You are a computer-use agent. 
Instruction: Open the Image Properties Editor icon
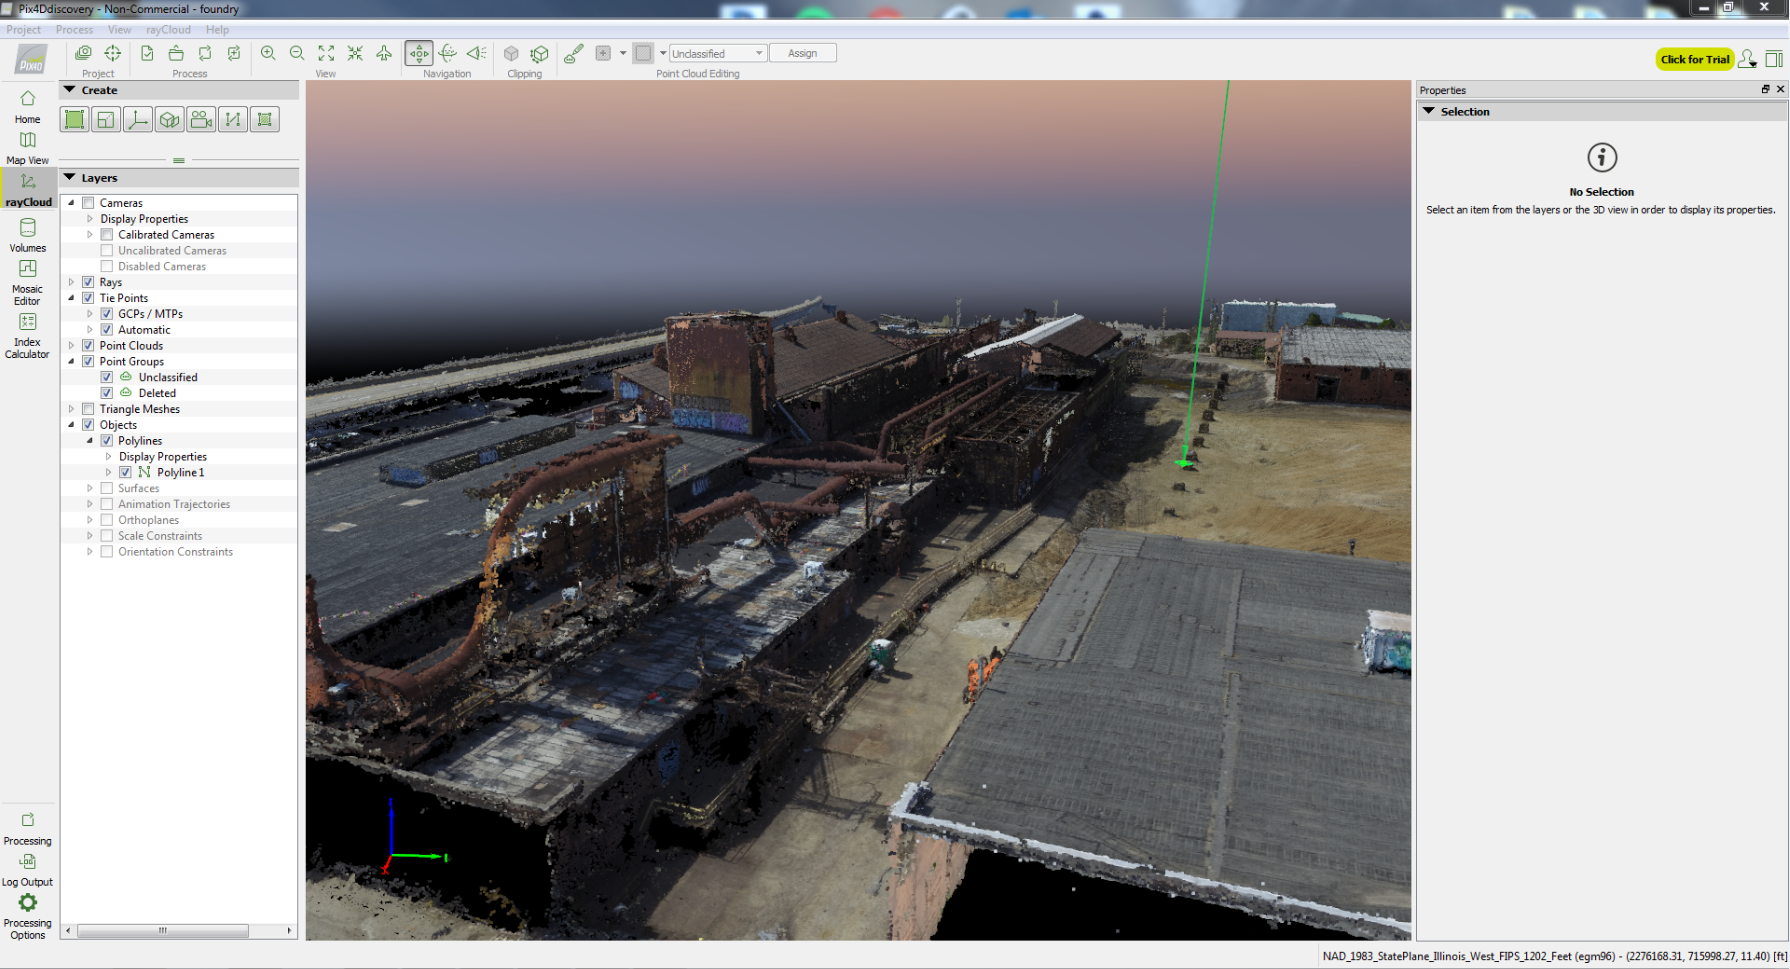[83, 53]
